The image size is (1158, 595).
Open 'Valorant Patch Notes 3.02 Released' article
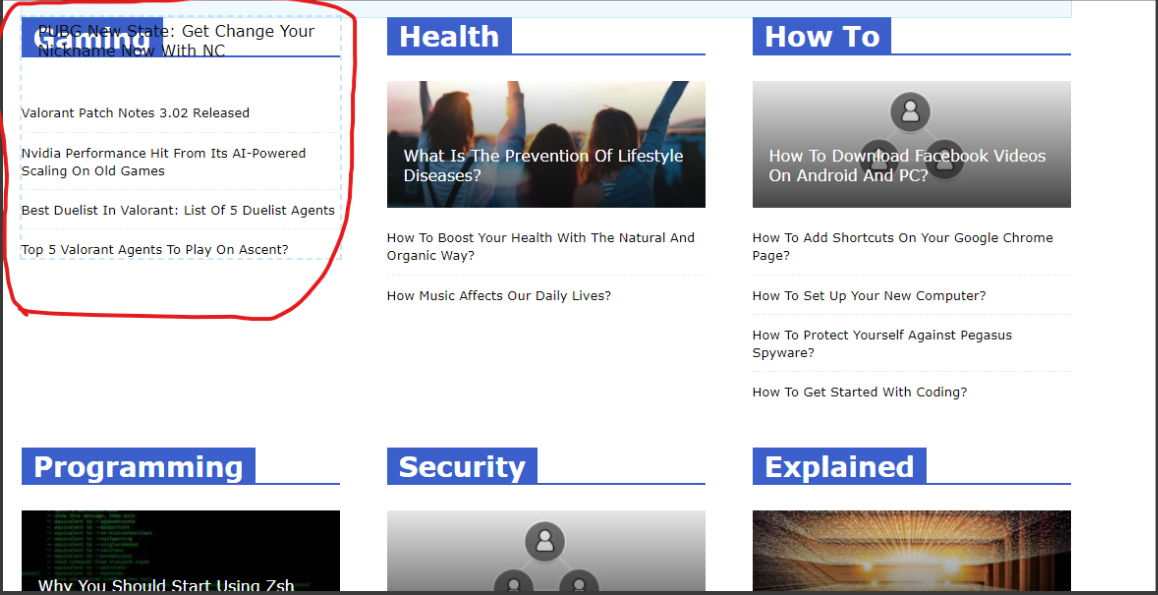coord(135,113)
